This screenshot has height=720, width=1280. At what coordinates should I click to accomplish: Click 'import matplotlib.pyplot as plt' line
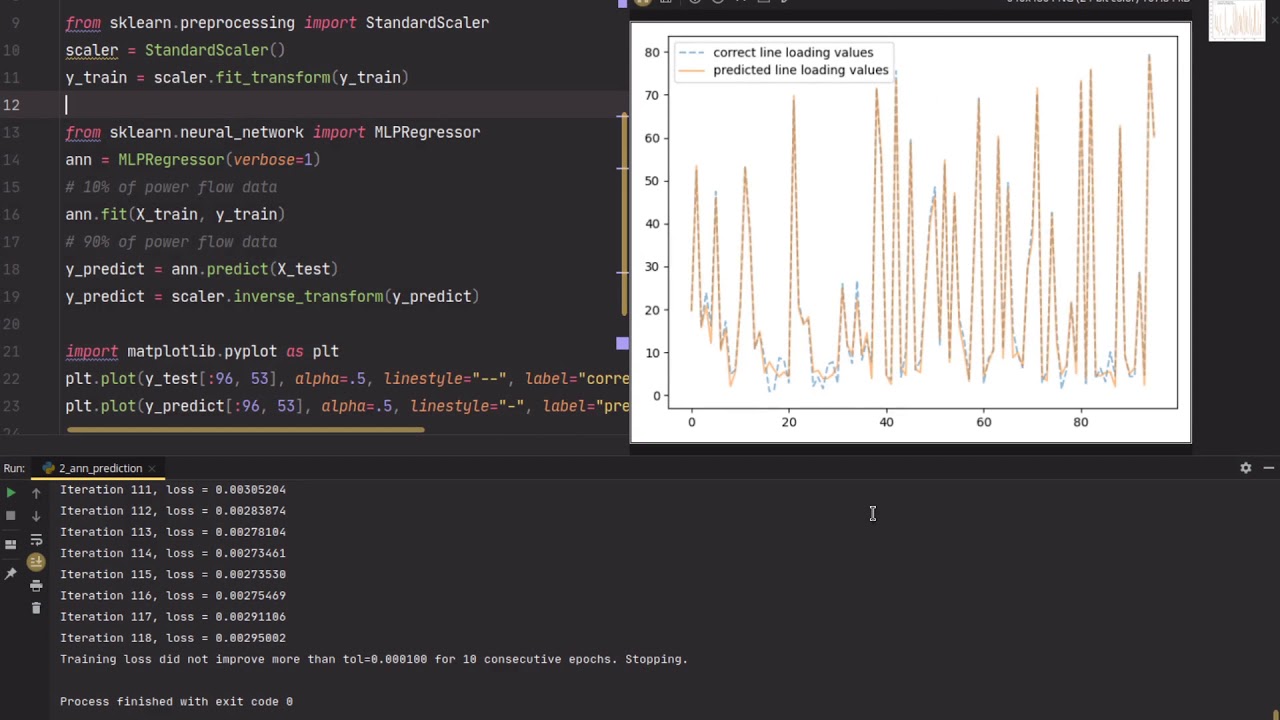pyautogui.click(x=202, y=351)
